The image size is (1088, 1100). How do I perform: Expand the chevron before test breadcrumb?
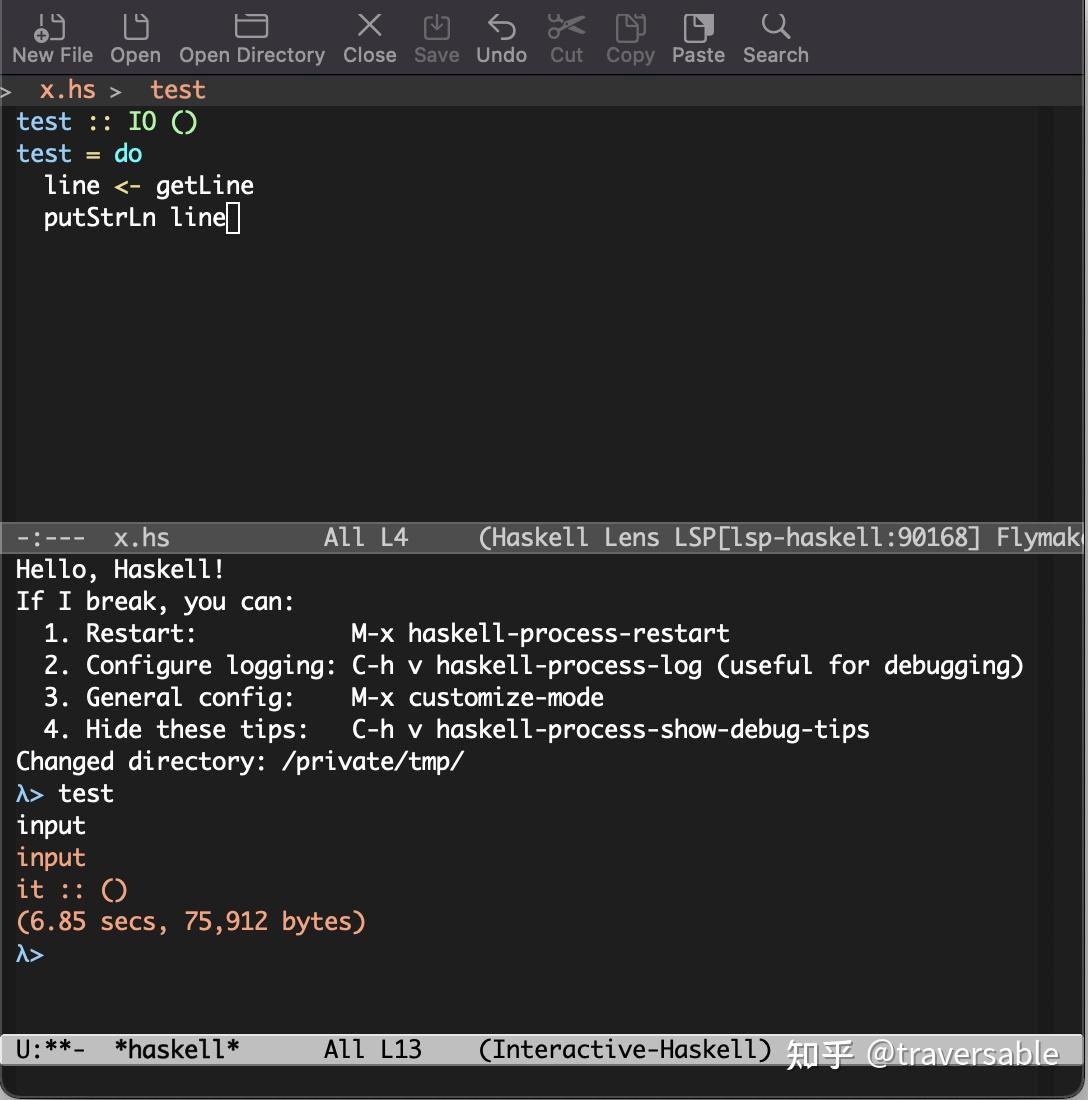(x=116, y=90)
